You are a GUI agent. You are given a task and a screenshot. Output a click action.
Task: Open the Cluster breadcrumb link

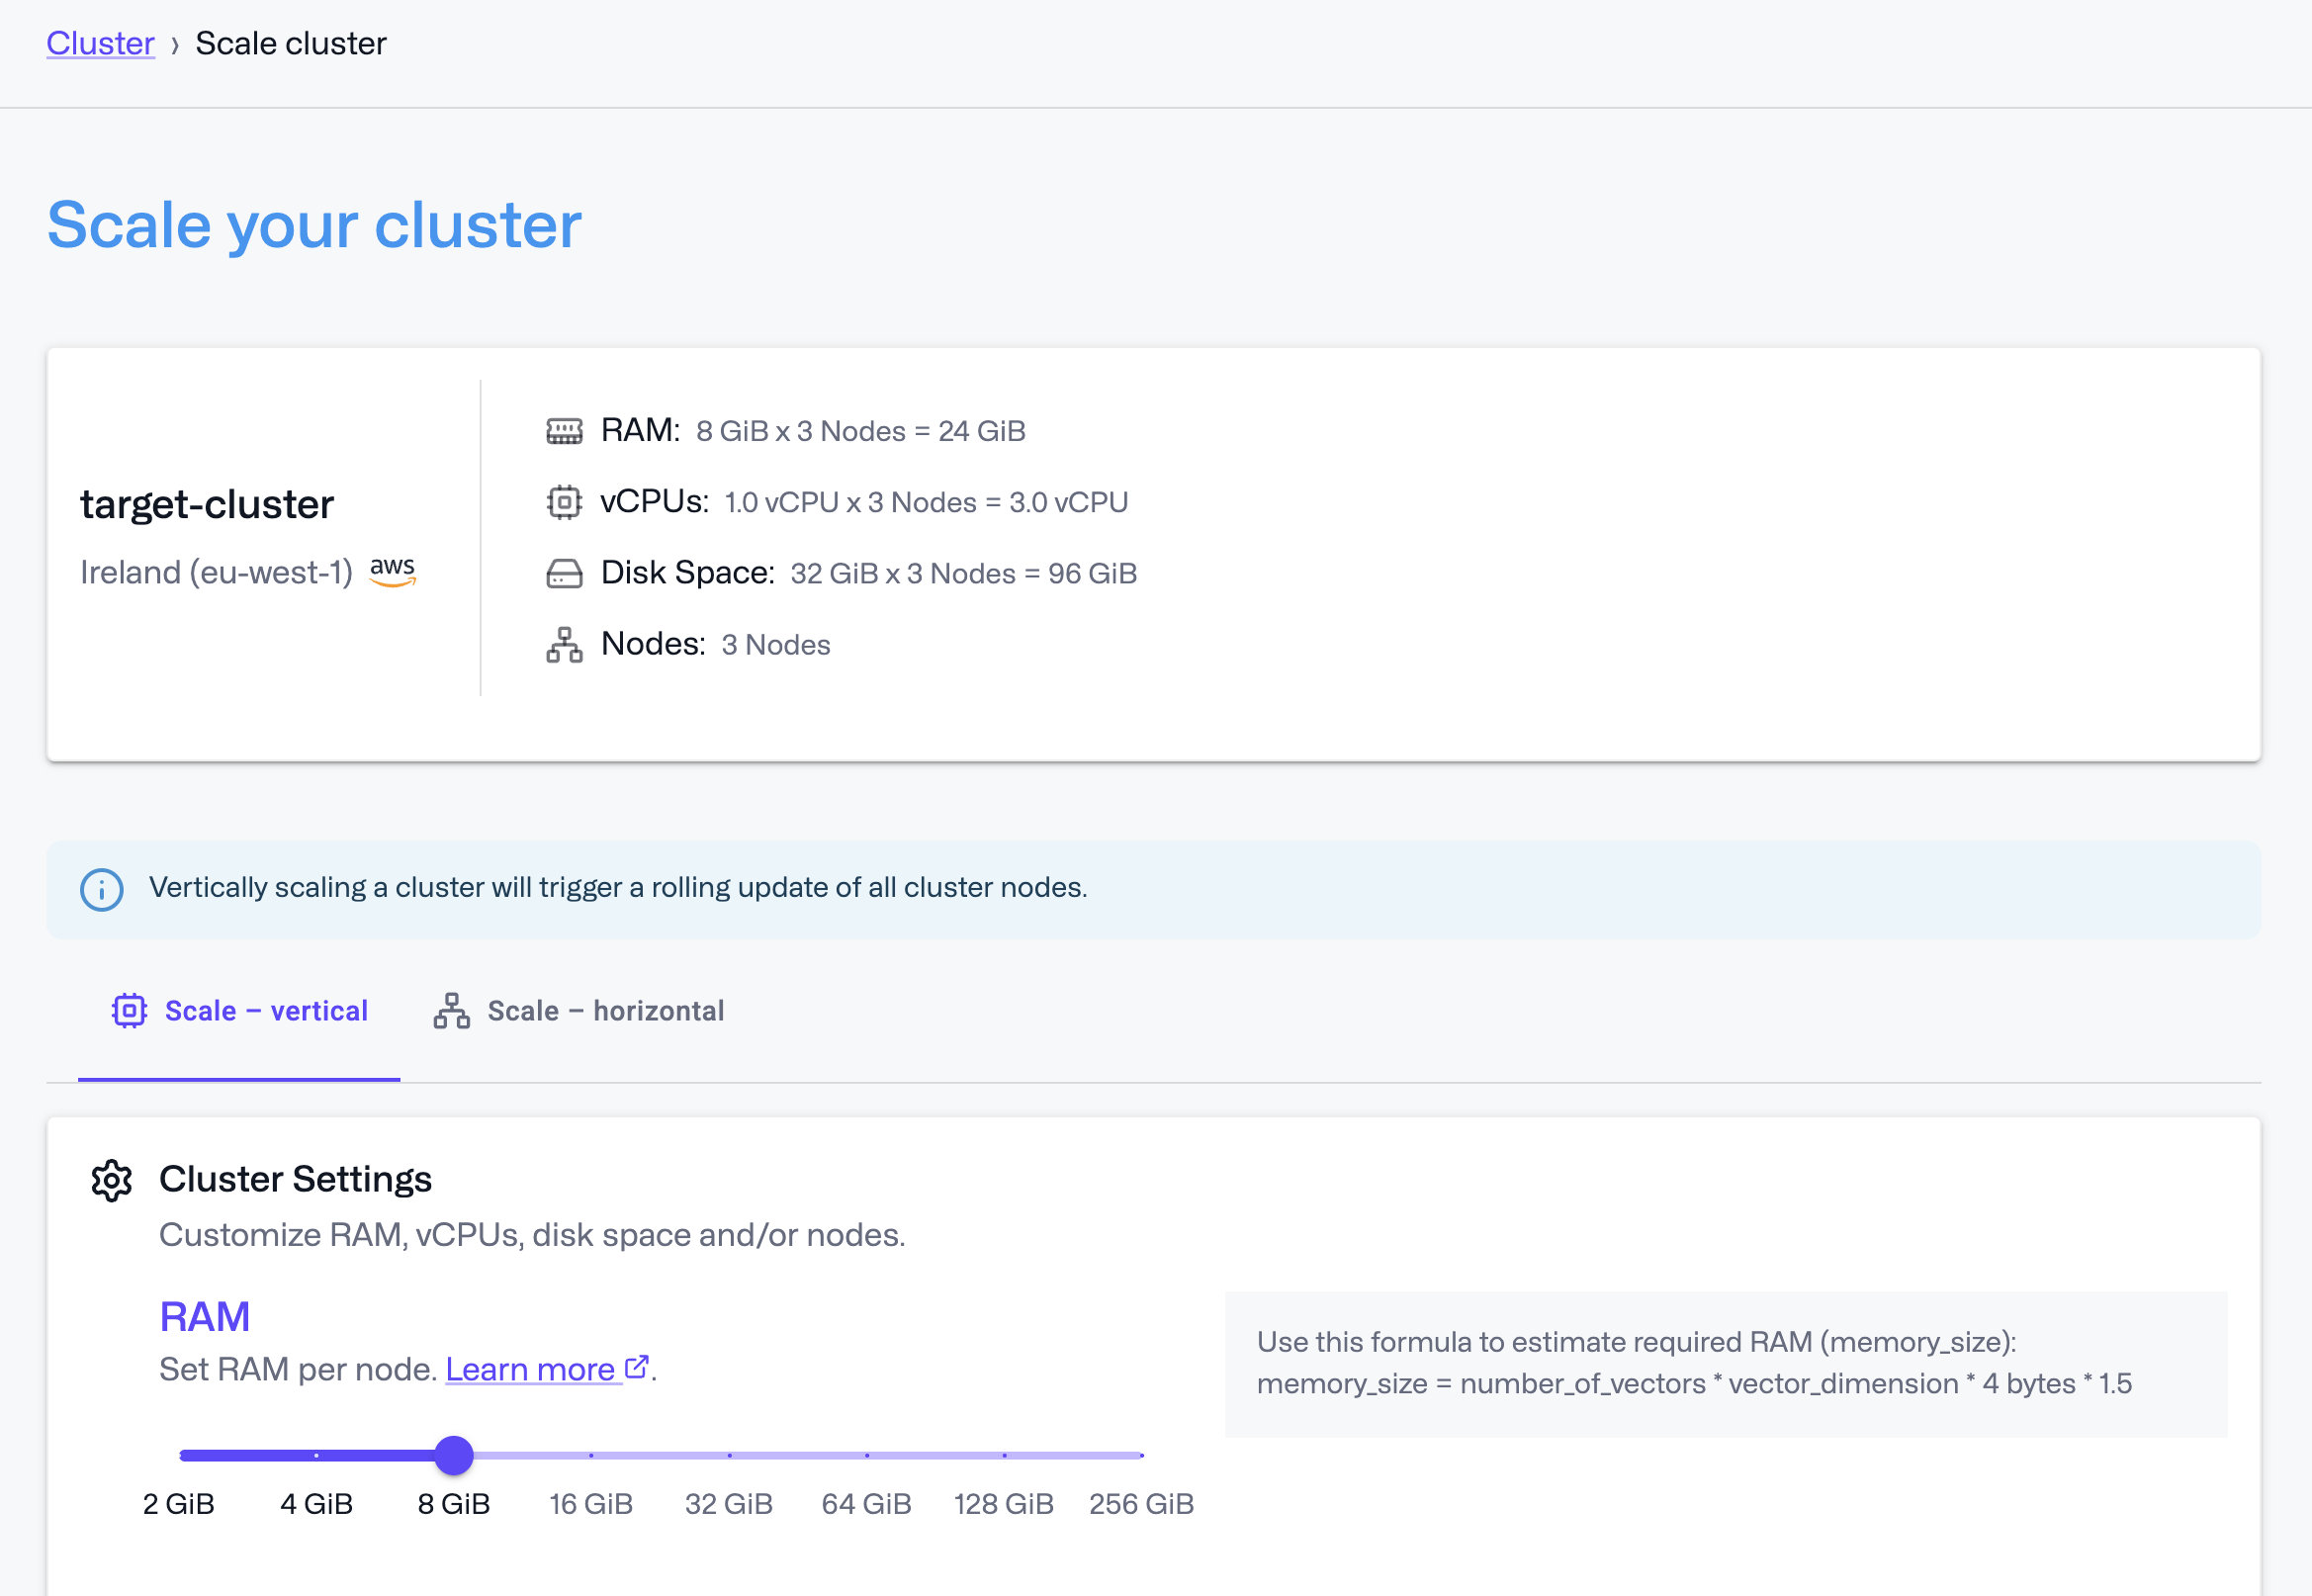pos(100,43)
